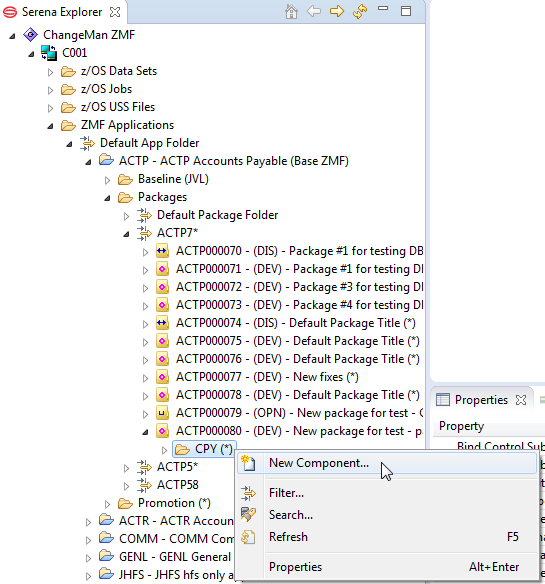Click the Packages folder icon
Screen dimensions: 545x584
tap(125, 197)
